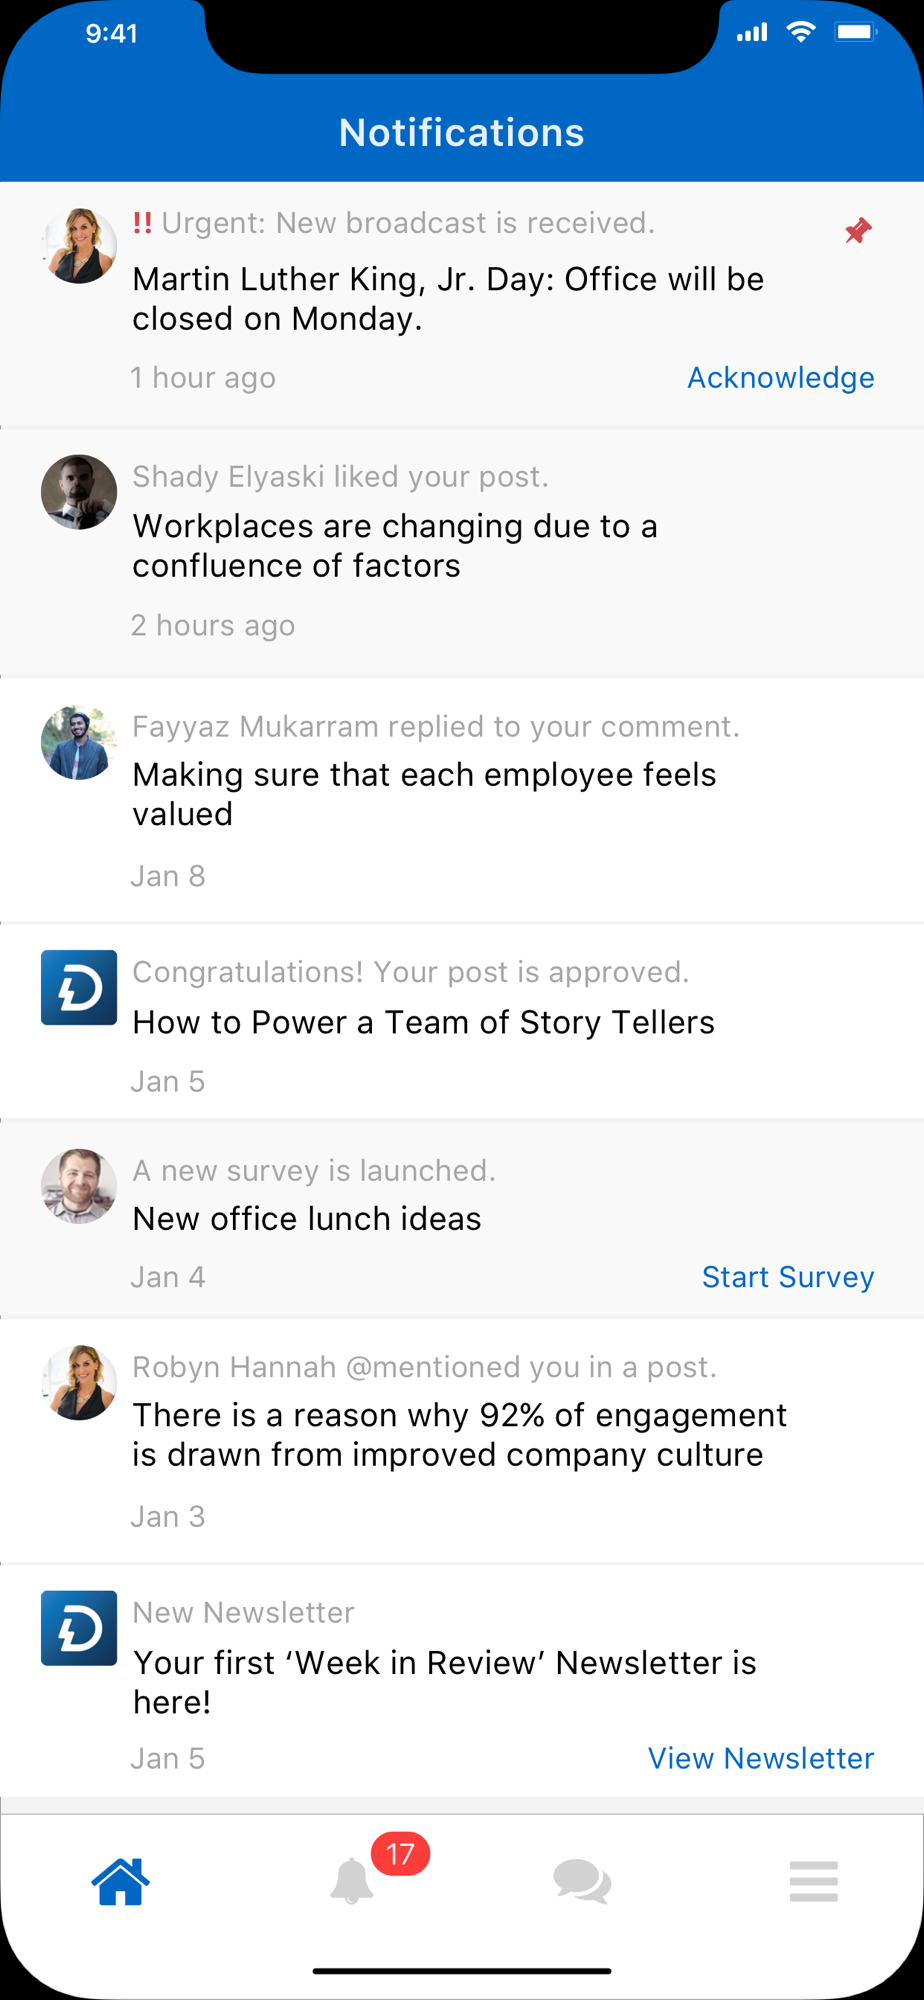The height and width of the screenshot is (2000, 924).
Task: Acknowledge the urgent broadcast
Action: pyautogui.click(x=780, y=377)
